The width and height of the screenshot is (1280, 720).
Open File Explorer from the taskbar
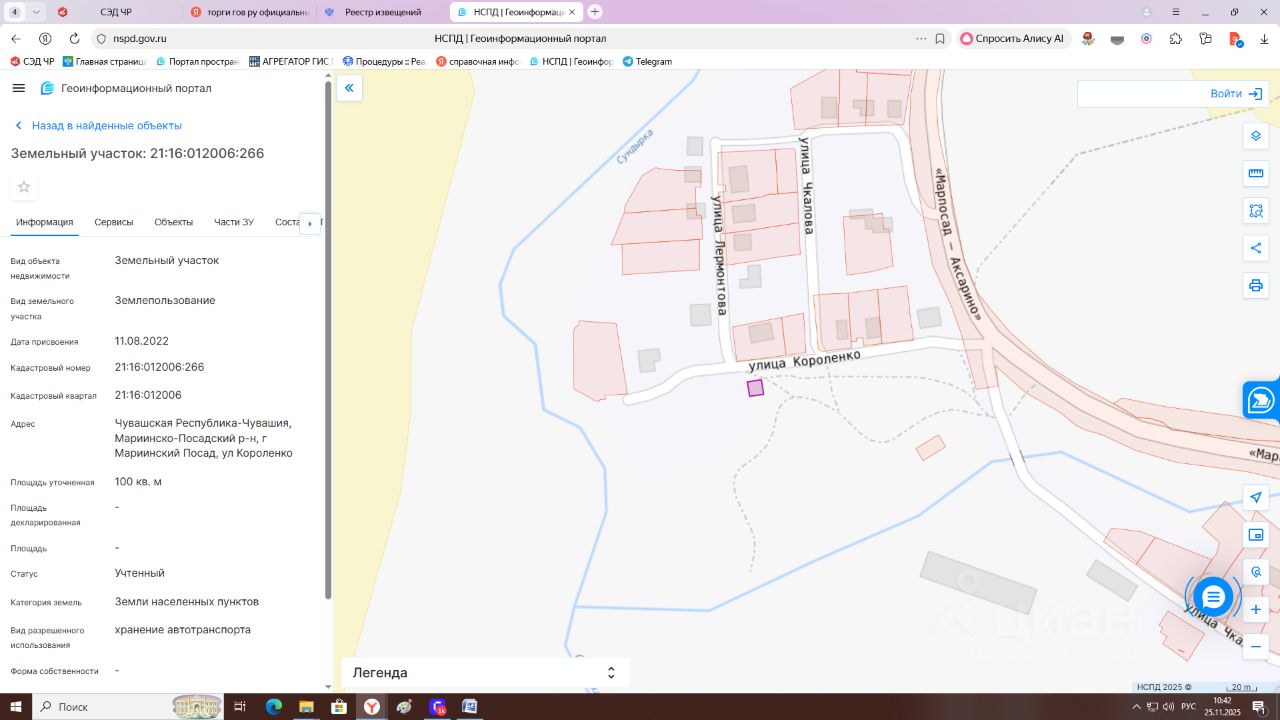(x=306, y=707)
